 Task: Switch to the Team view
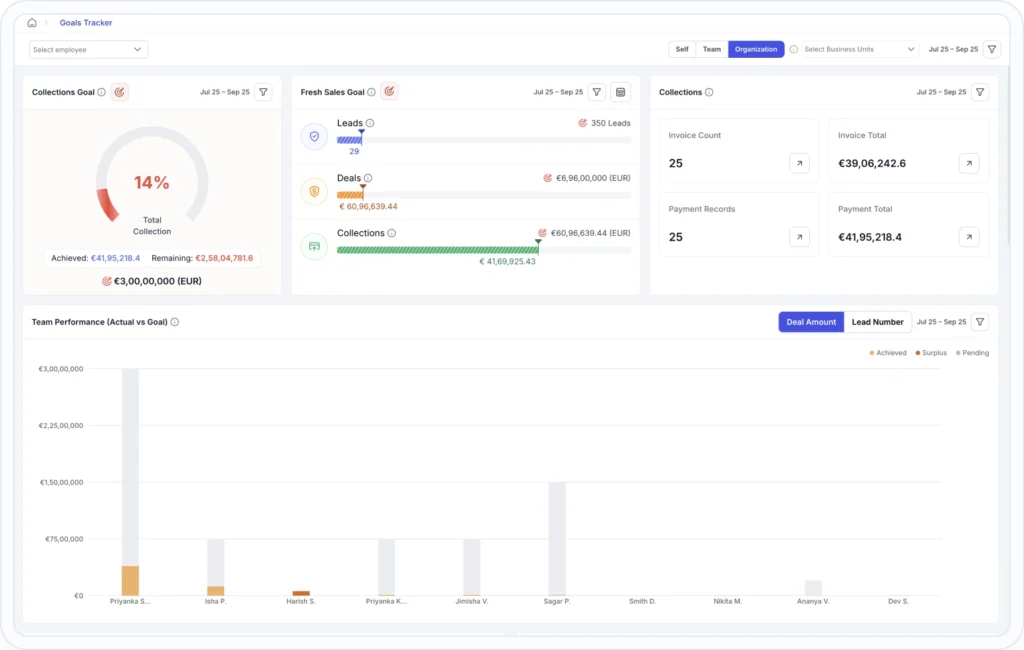click(x=712, y=48)
